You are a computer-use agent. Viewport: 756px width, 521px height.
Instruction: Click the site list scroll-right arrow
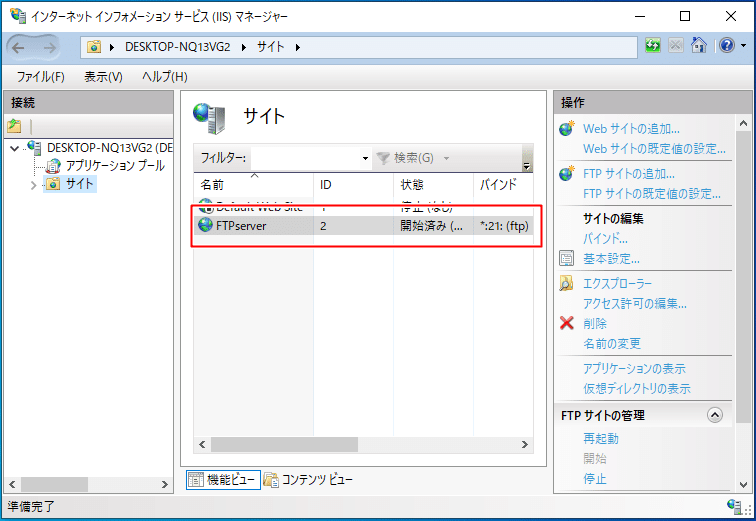tap(525, 444)
